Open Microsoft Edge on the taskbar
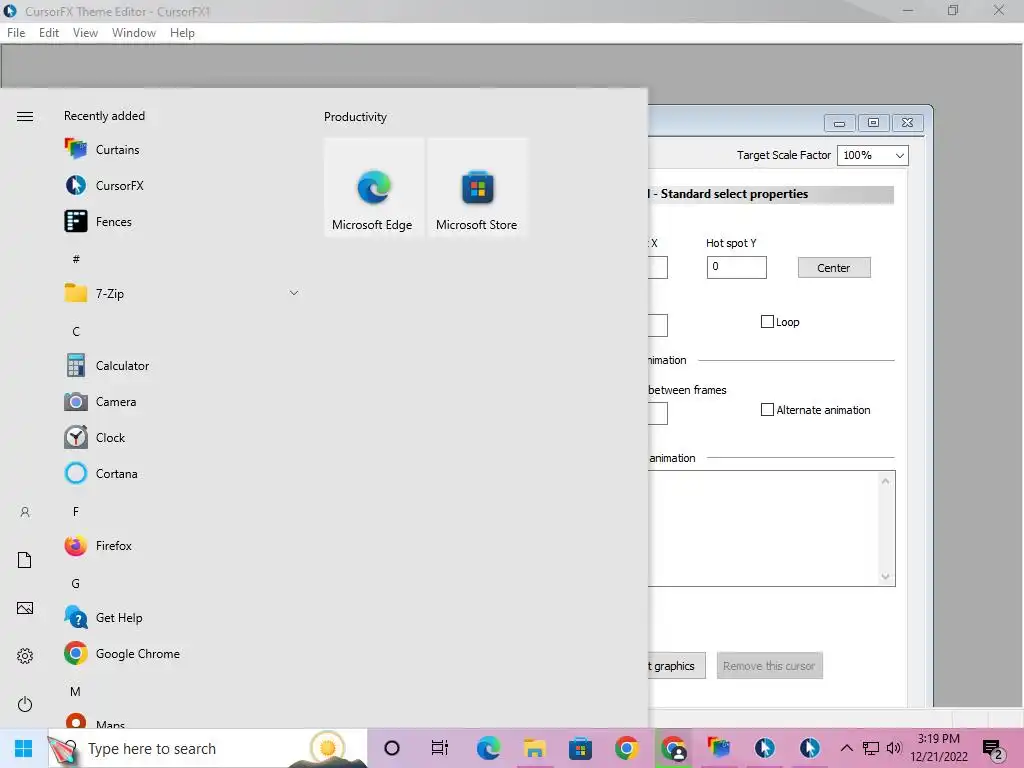 [x=488, y=748]
